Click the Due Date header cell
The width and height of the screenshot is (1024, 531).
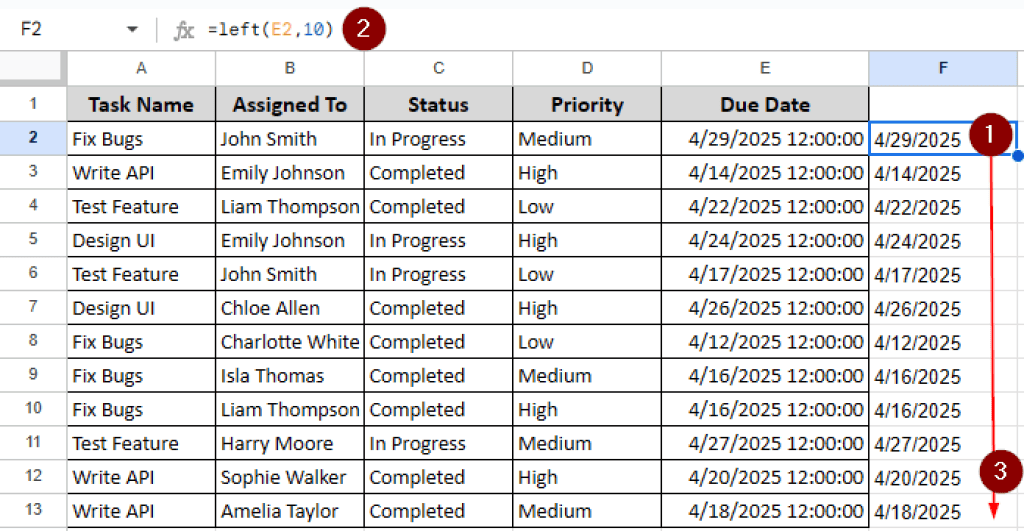tap(765, 104)
